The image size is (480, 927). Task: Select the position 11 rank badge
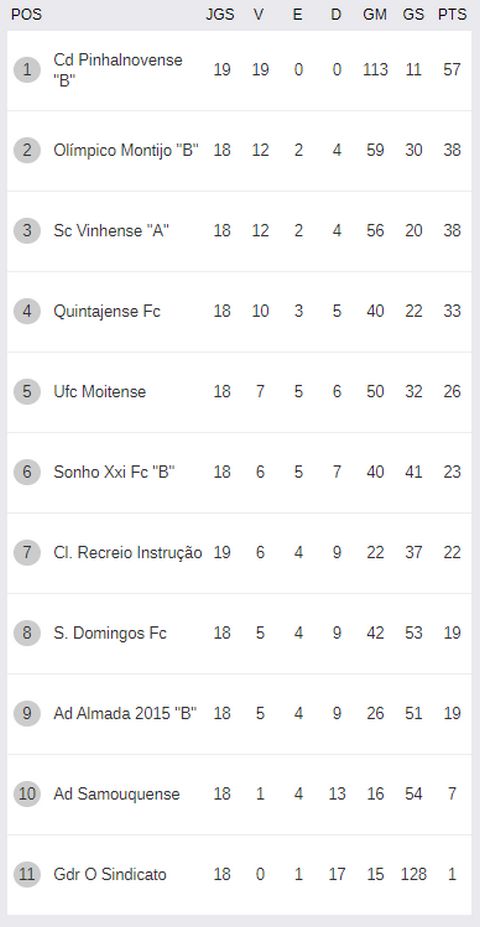[x=27, y=874]
